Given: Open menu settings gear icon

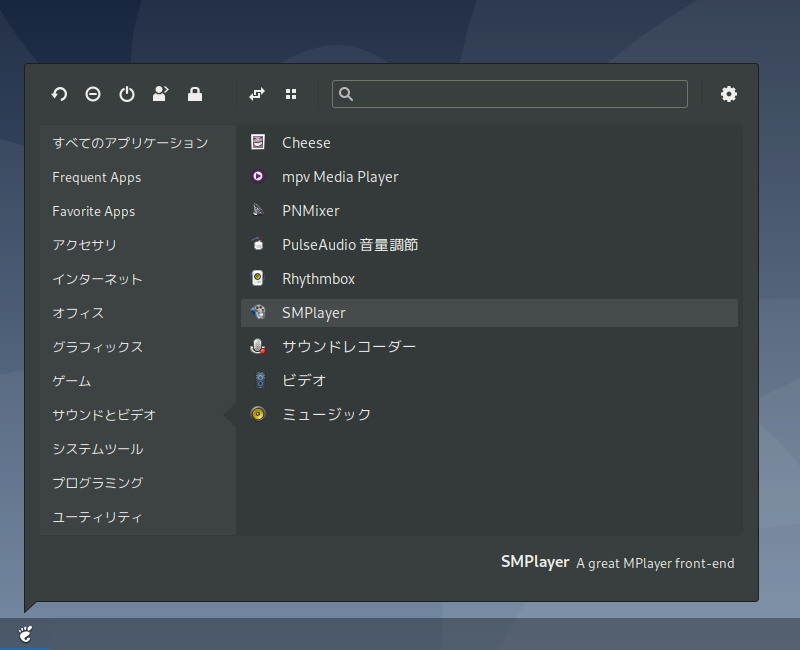Looking at the screenshot, I should coord(729,94).
